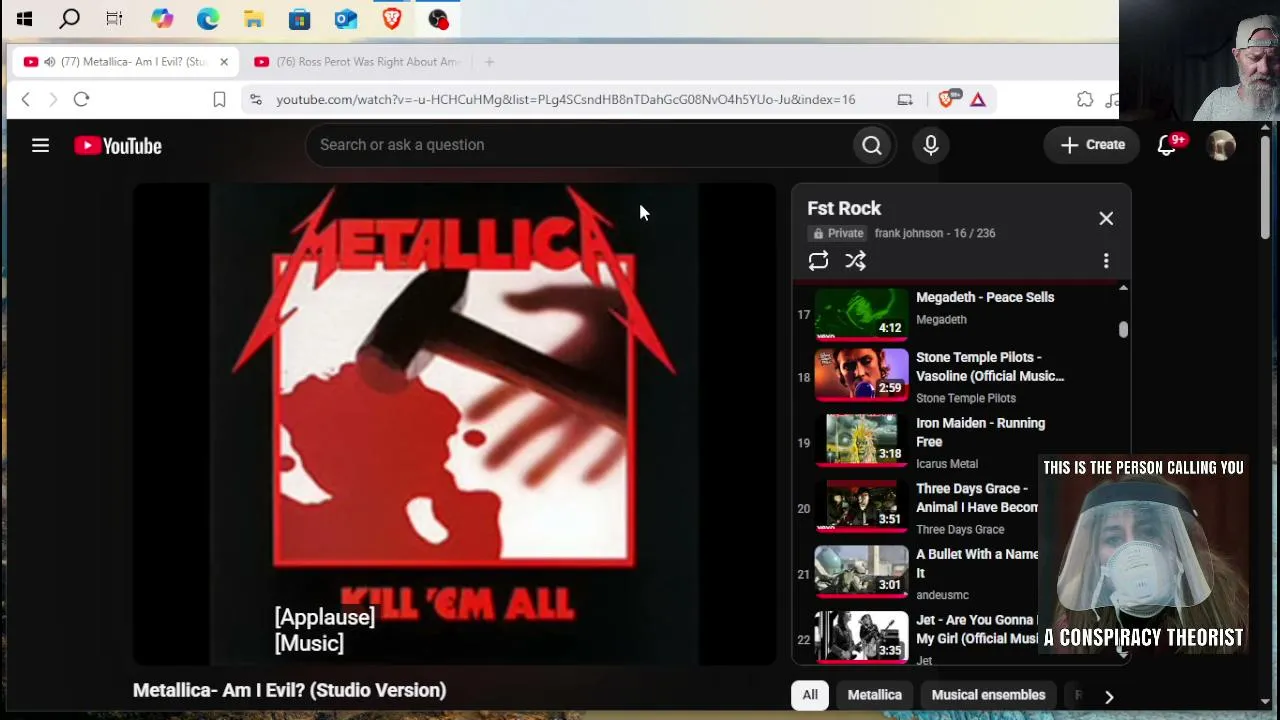Open Microsoft Store from the taskbar
This screenshot has width=1280, height=720.
[x=300, y=18]
